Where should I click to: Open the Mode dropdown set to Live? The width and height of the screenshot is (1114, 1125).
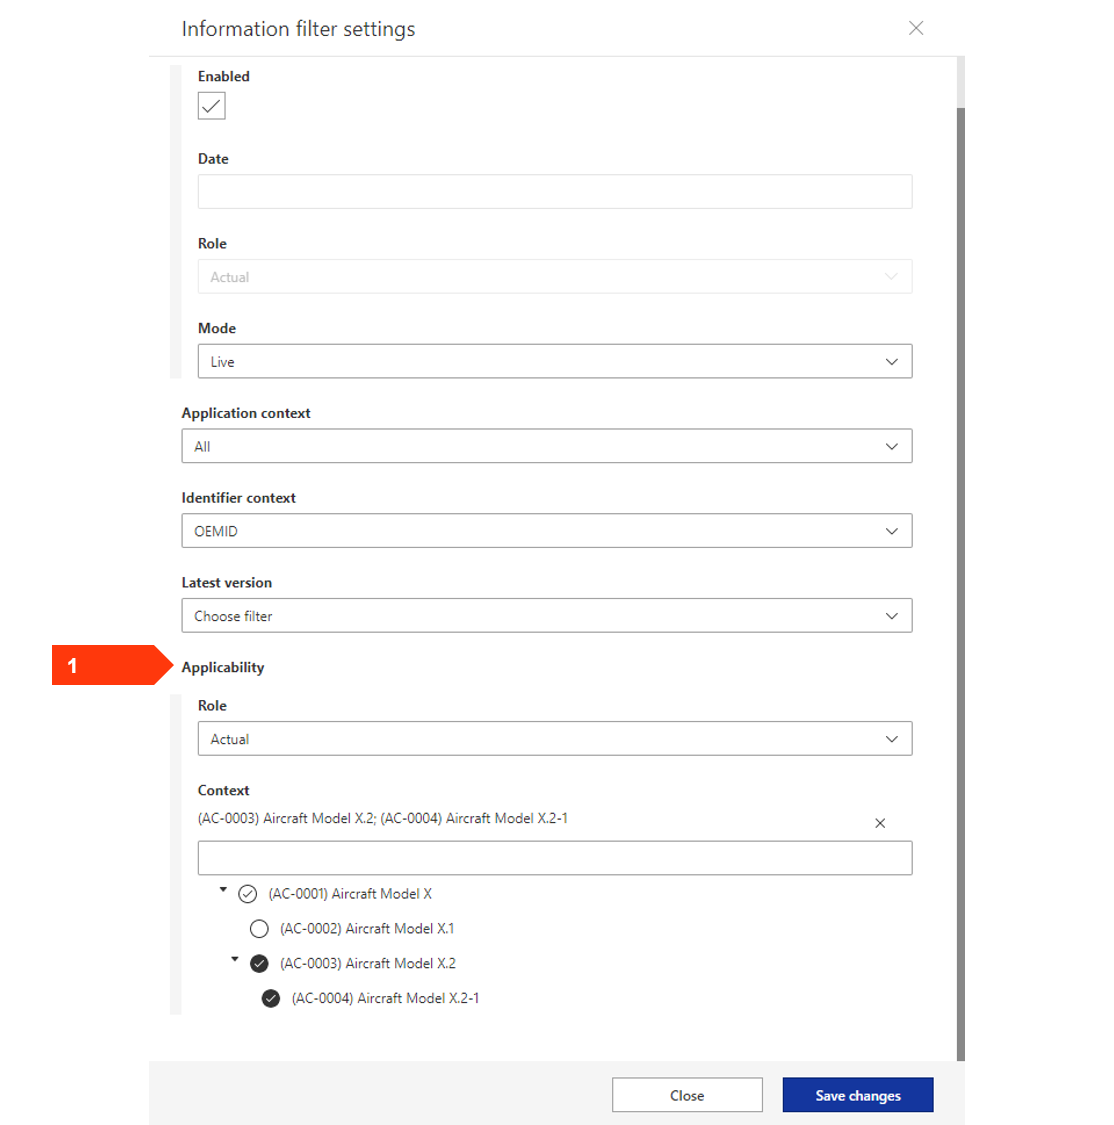tap(555, 361)
